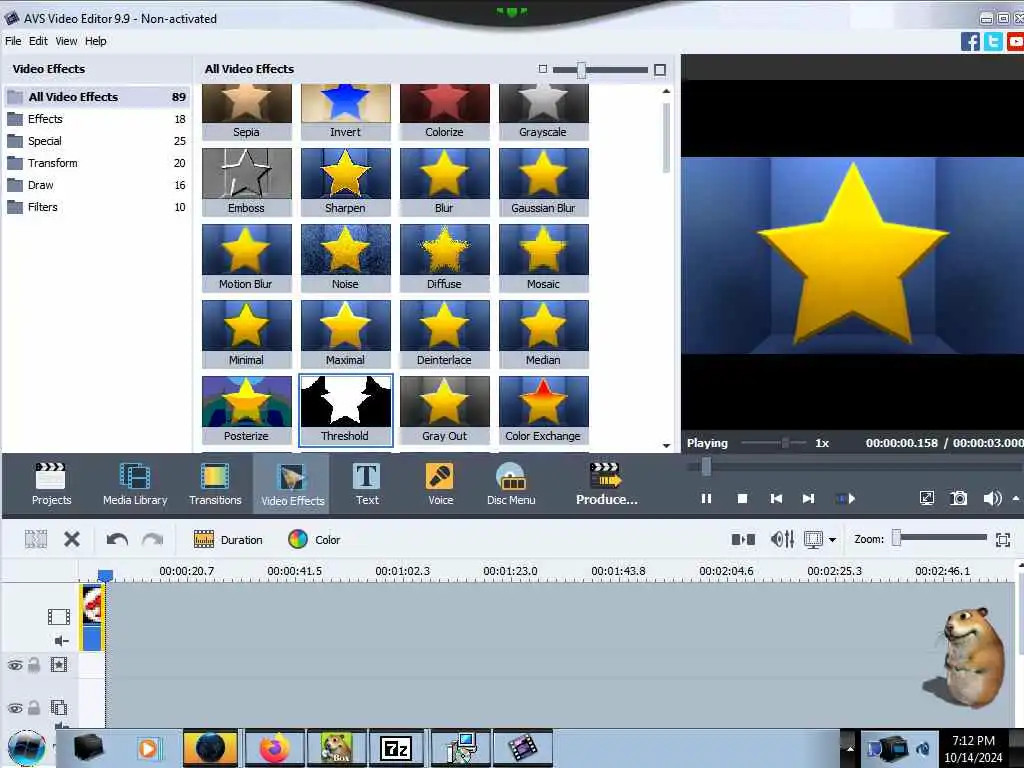Lock the overlay track
Viewport: 1024px width, 768px height.
tap(34, 707)
